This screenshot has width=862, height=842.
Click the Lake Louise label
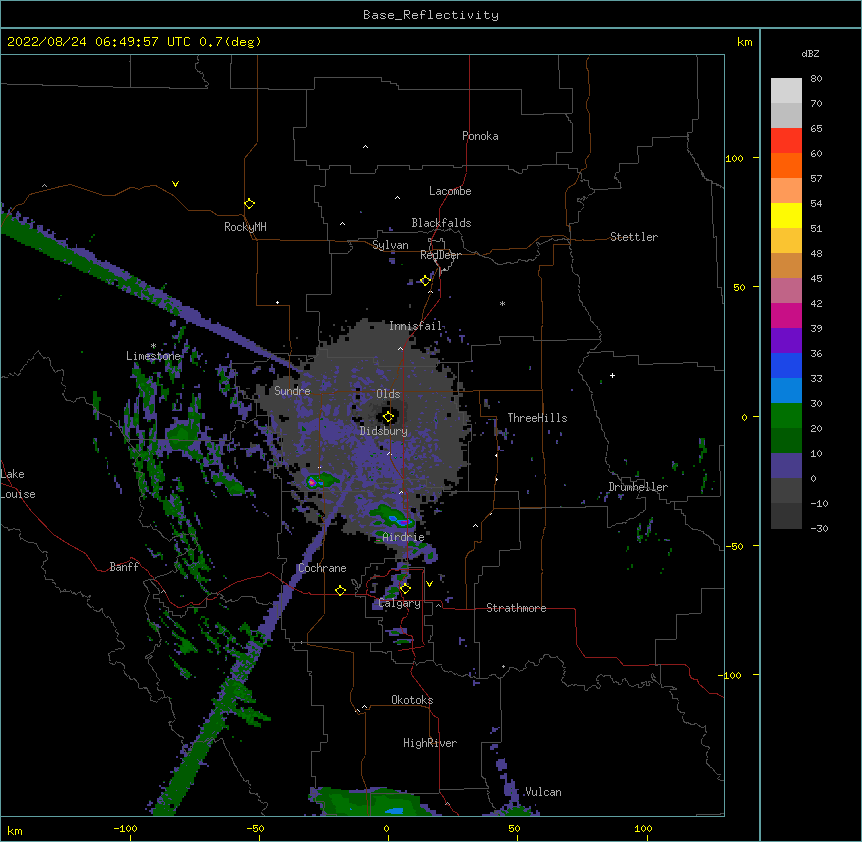pos(18,484)
